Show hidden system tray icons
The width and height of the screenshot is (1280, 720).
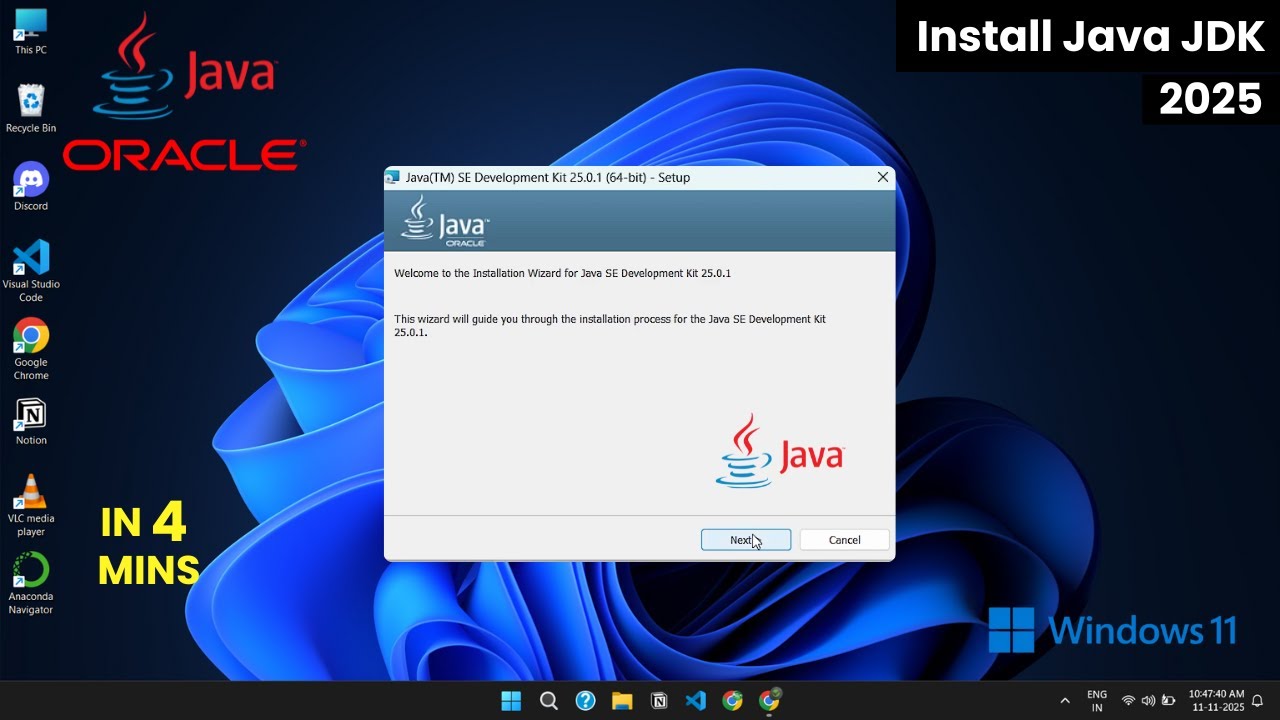[x=1065, y=701]
